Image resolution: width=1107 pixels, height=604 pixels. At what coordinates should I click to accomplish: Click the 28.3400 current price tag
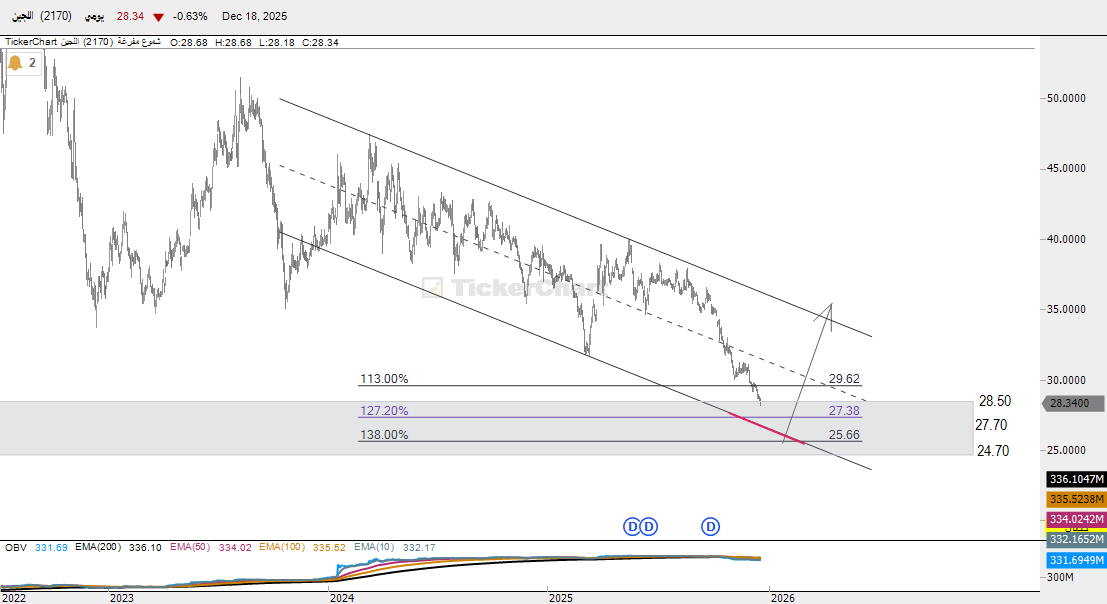pyautogui.click(x=1074, y=404)
